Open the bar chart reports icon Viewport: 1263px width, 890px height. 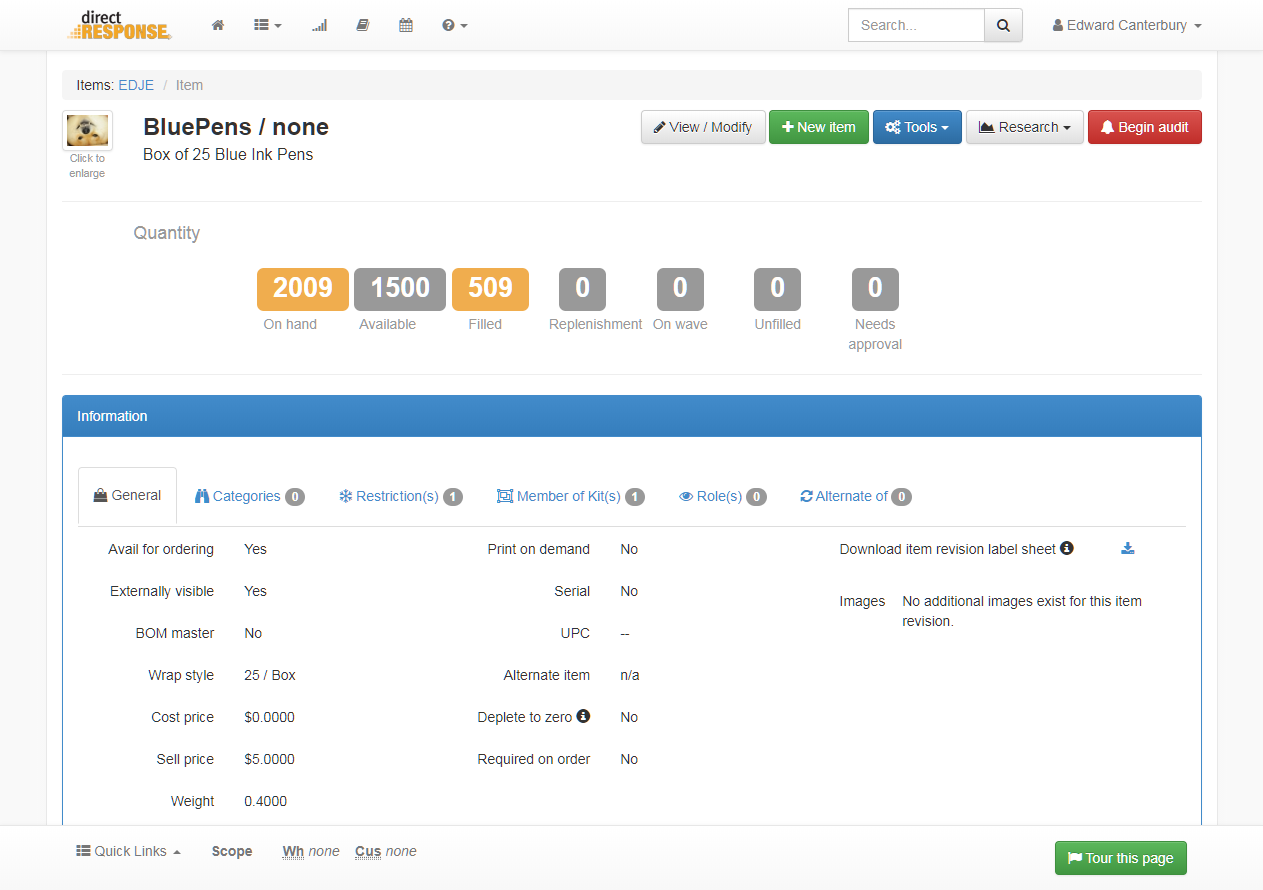(x=319, y=25)
